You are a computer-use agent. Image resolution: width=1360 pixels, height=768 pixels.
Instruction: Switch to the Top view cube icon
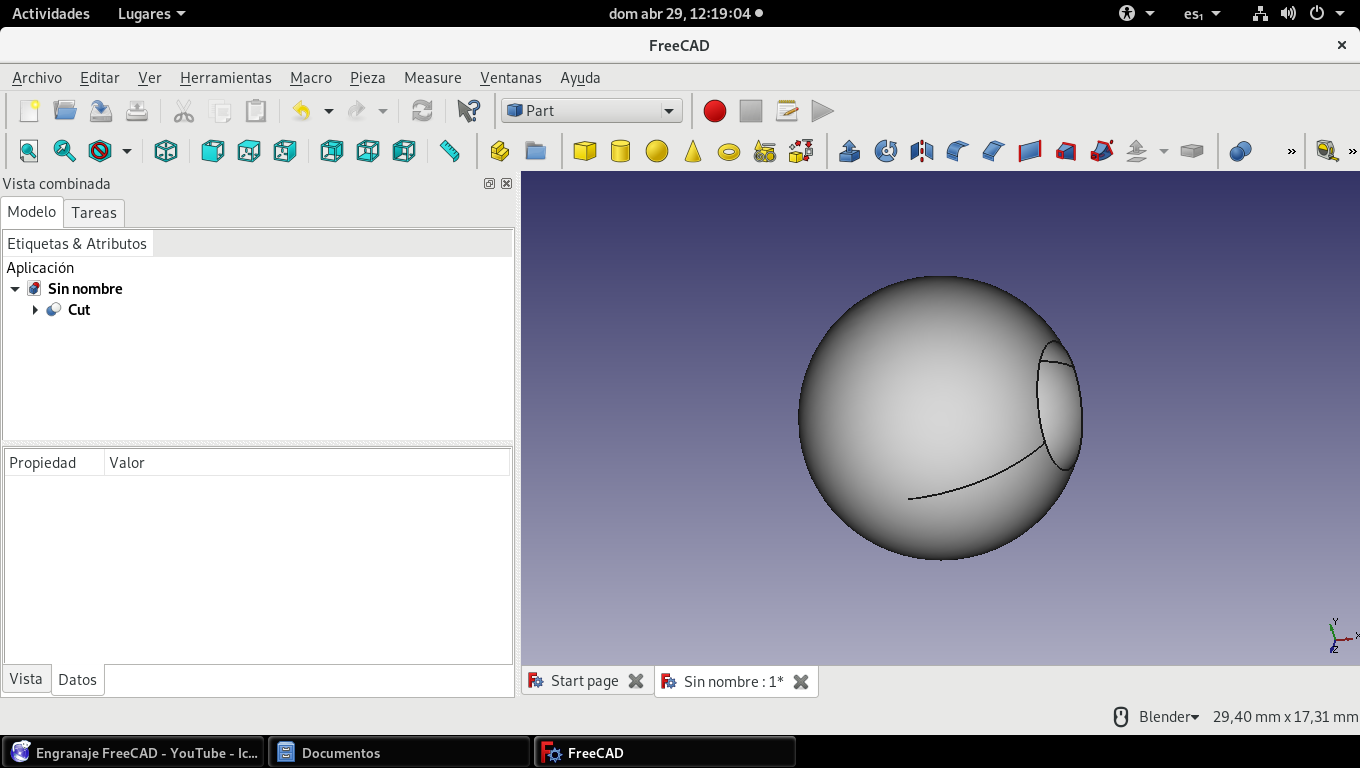tap(249, 151)
